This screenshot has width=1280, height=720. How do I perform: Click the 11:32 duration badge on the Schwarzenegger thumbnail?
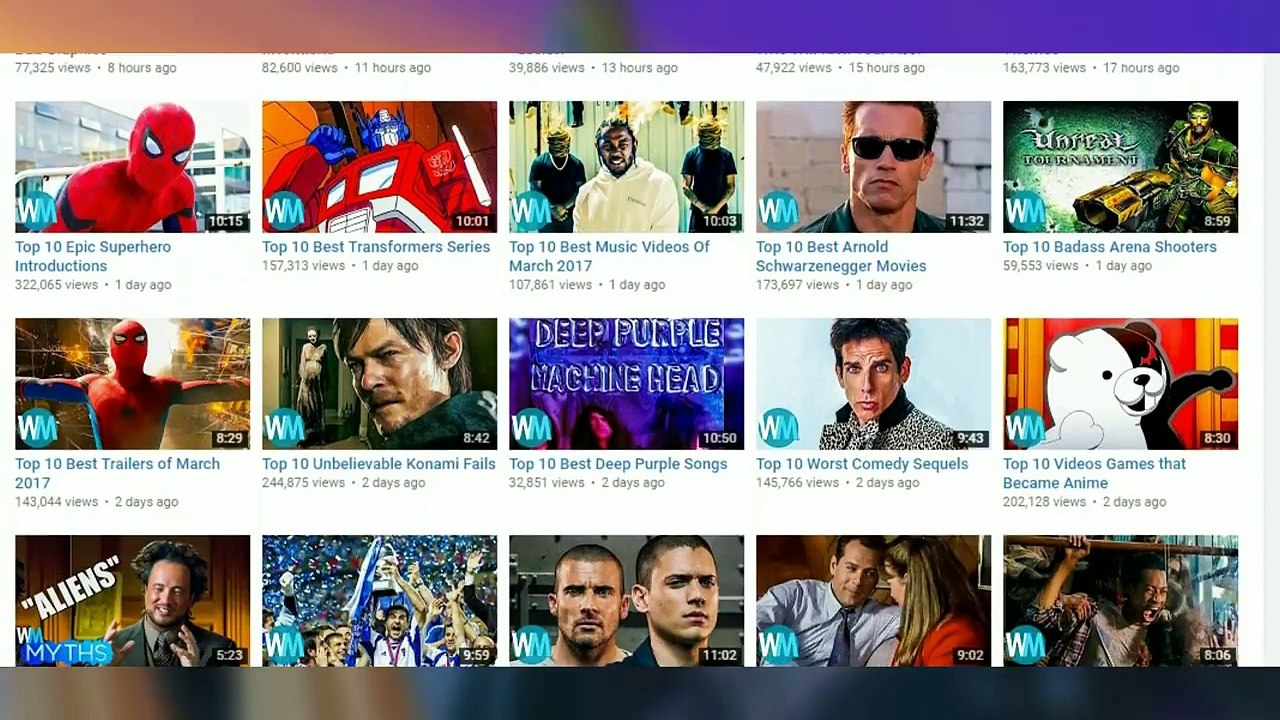967,222
